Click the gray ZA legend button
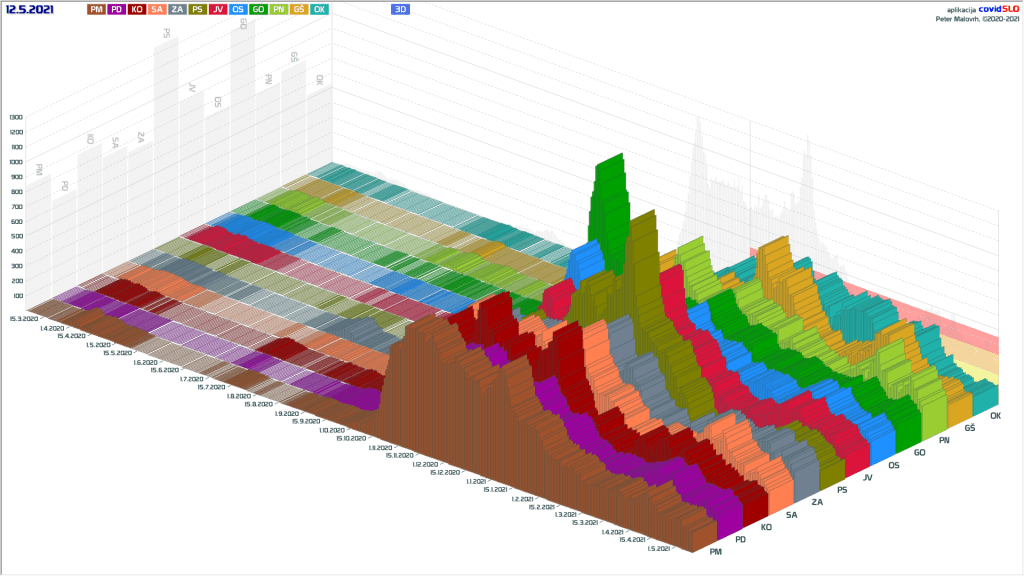Image resolution: width=1024 pixels, height=576 pixels. click(177, 9)
